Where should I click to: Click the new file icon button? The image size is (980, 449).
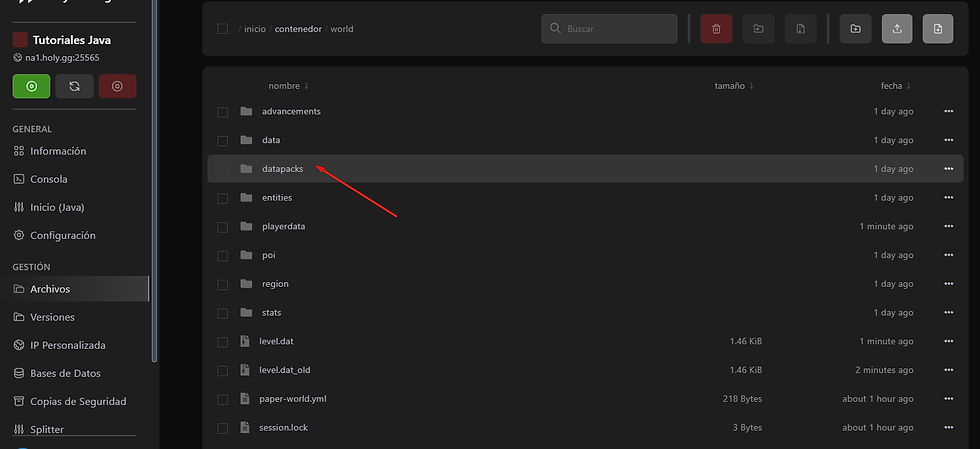click(938, 29)
